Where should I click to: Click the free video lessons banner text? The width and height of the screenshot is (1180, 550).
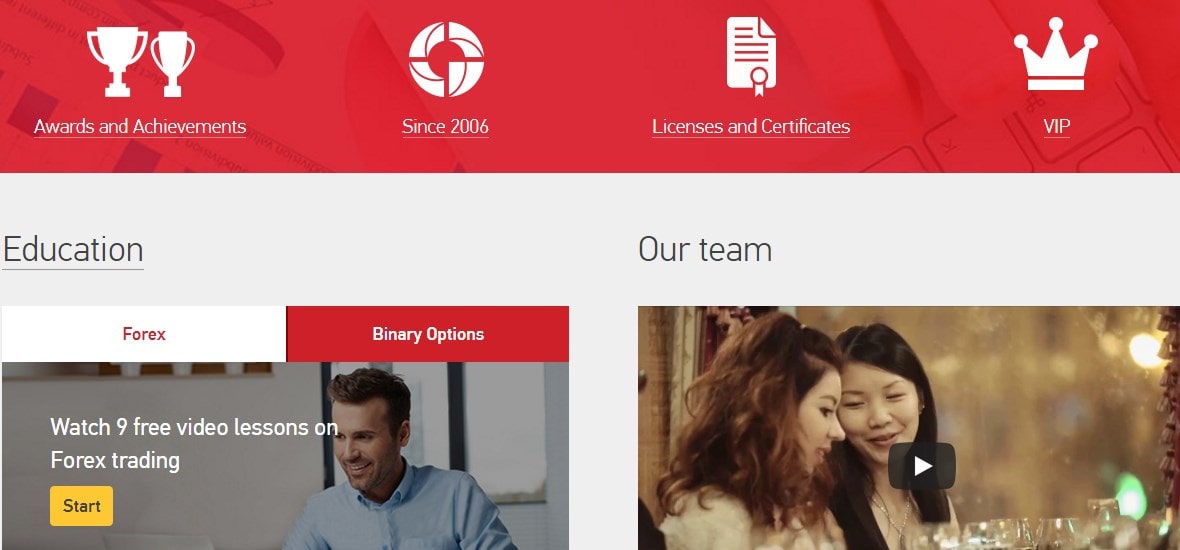click(194, 444)
